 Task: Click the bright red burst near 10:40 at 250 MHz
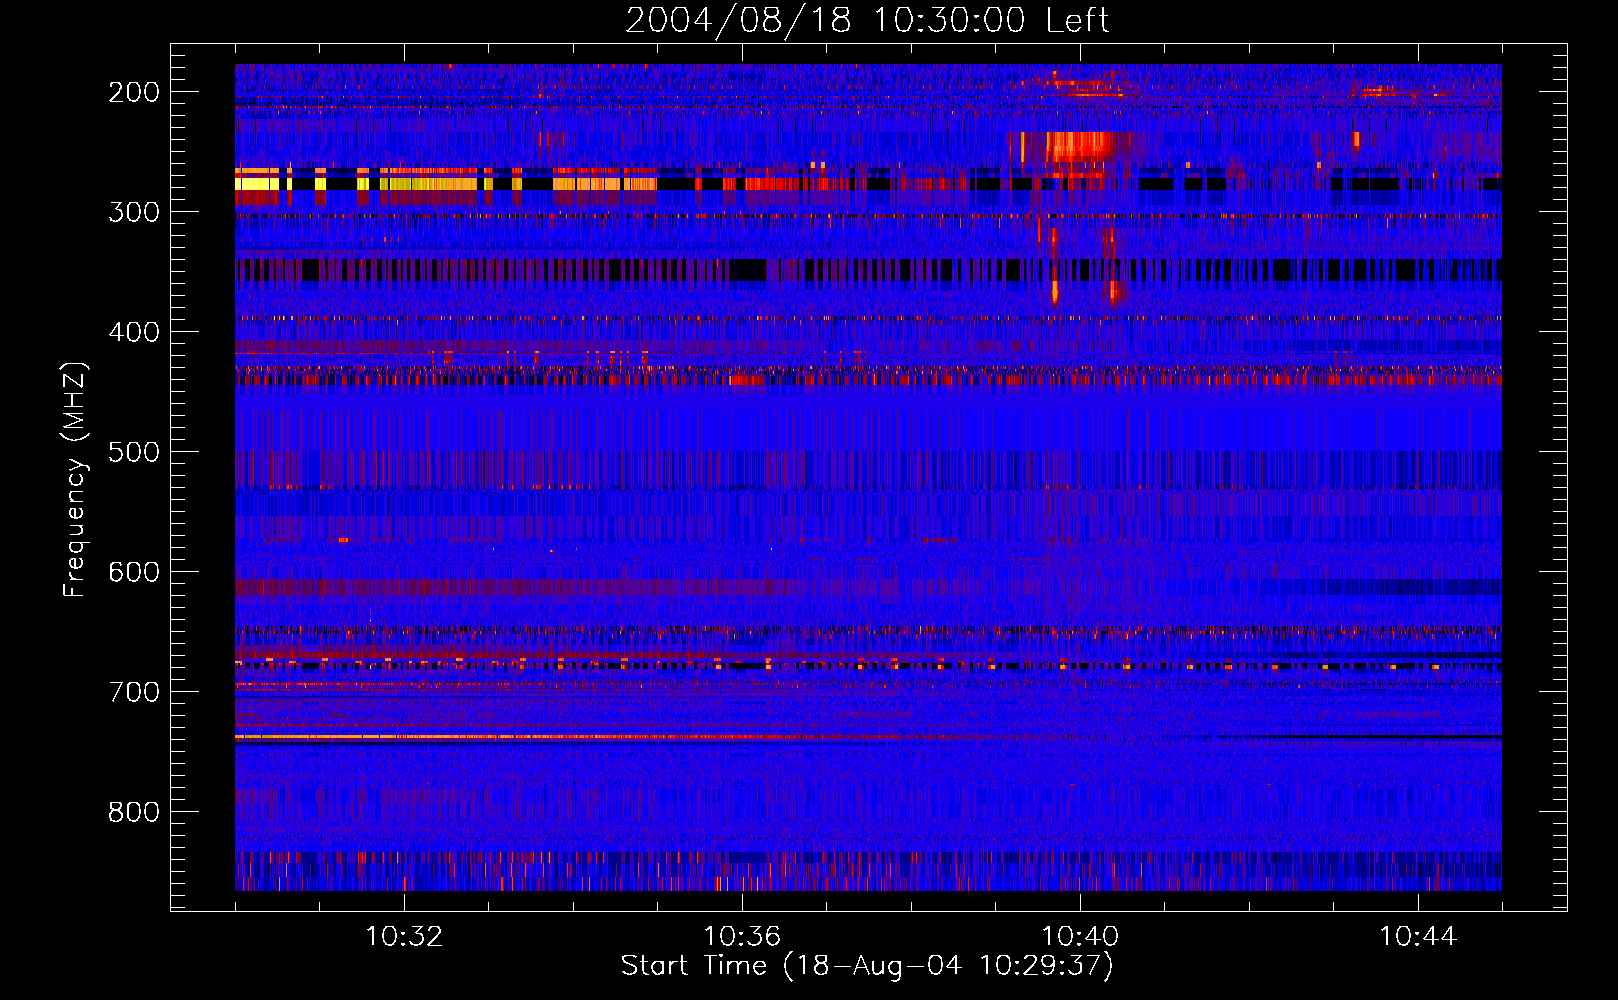(x=1079, y=146)
